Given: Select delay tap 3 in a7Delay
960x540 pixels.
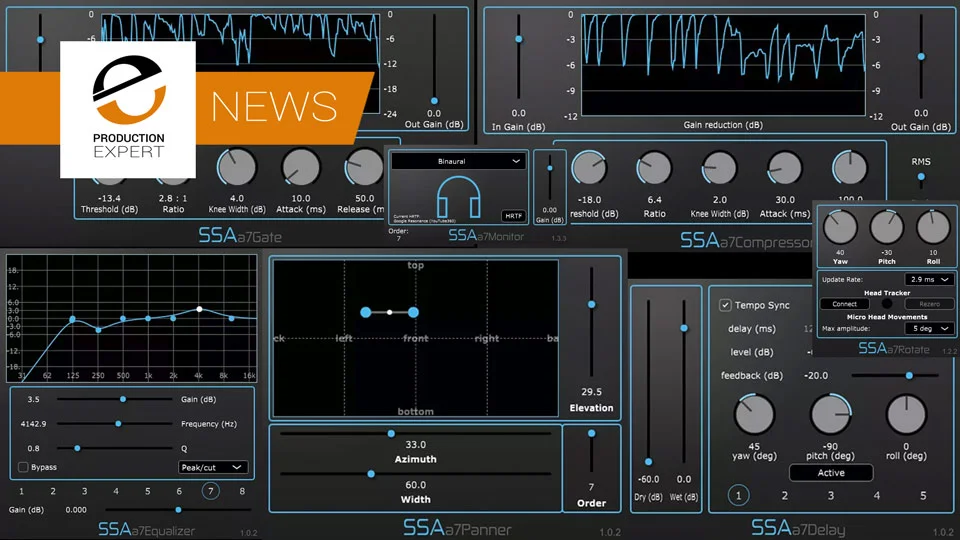Looking at the screenshot, I should [x=831, y=495].
